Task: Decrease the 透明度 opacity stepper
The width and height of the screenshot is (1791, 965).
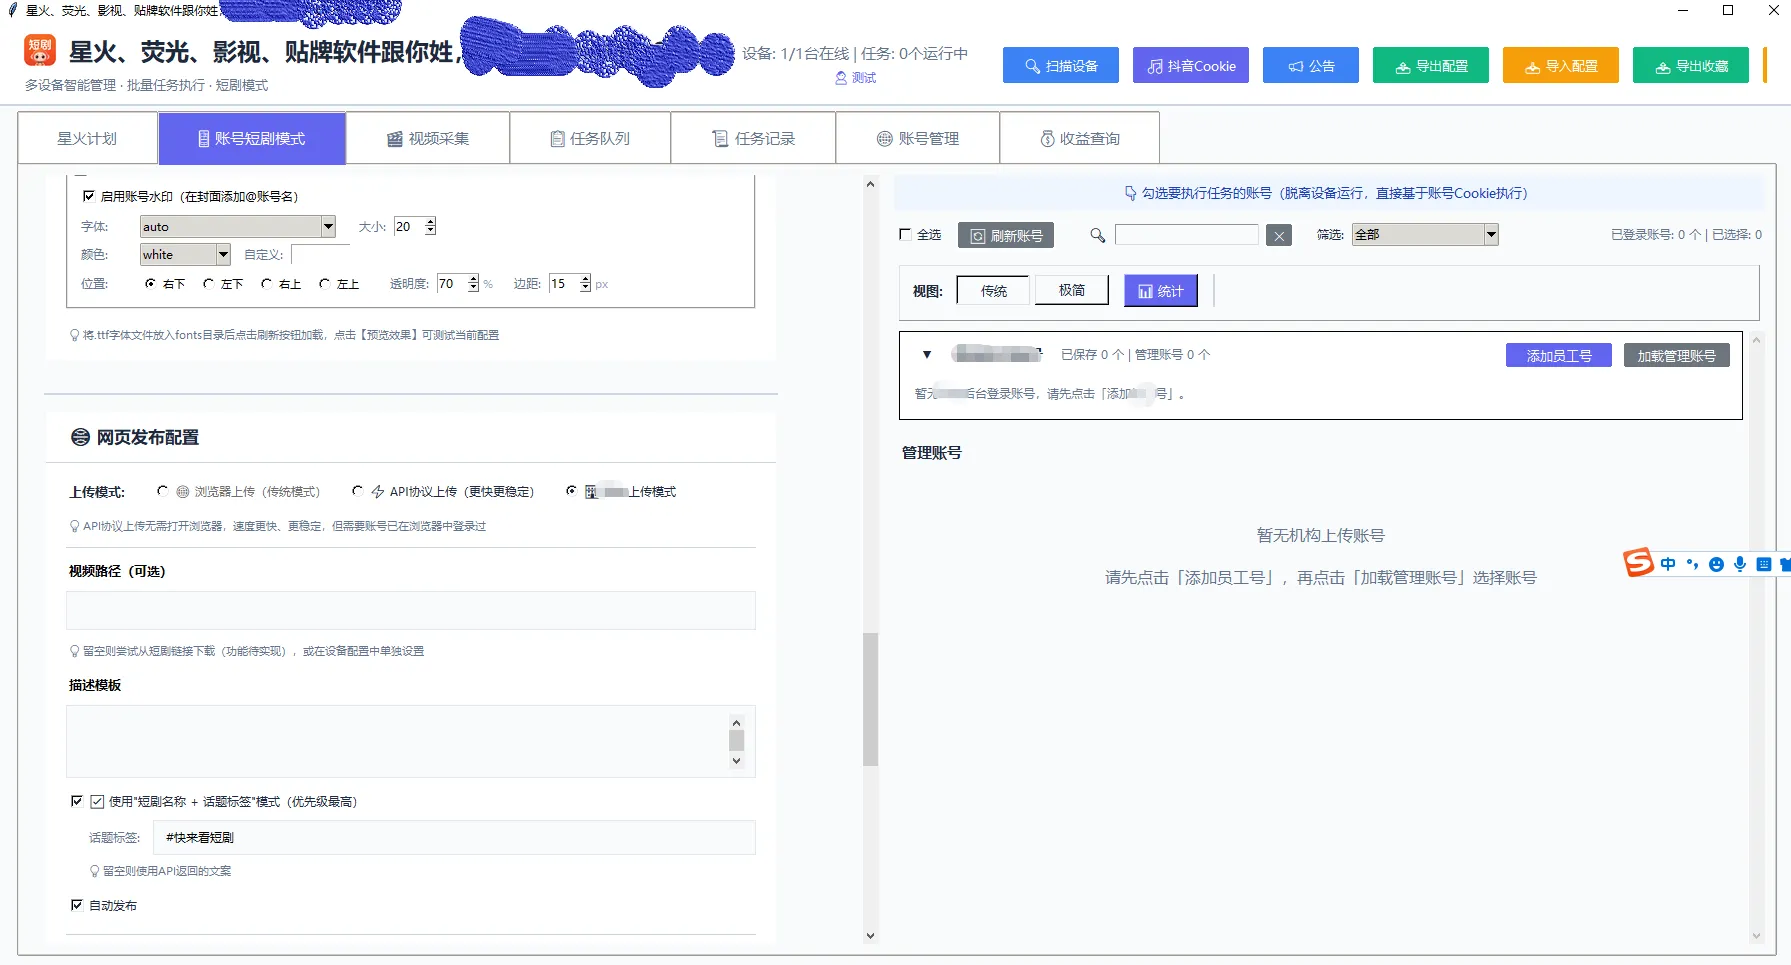Action: (x=474, y=288)
